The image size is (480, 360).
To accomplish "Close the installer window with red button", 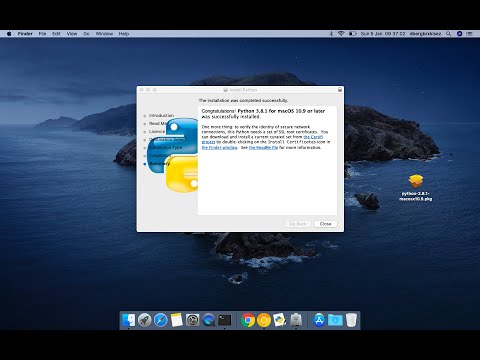I will (141, 90).
